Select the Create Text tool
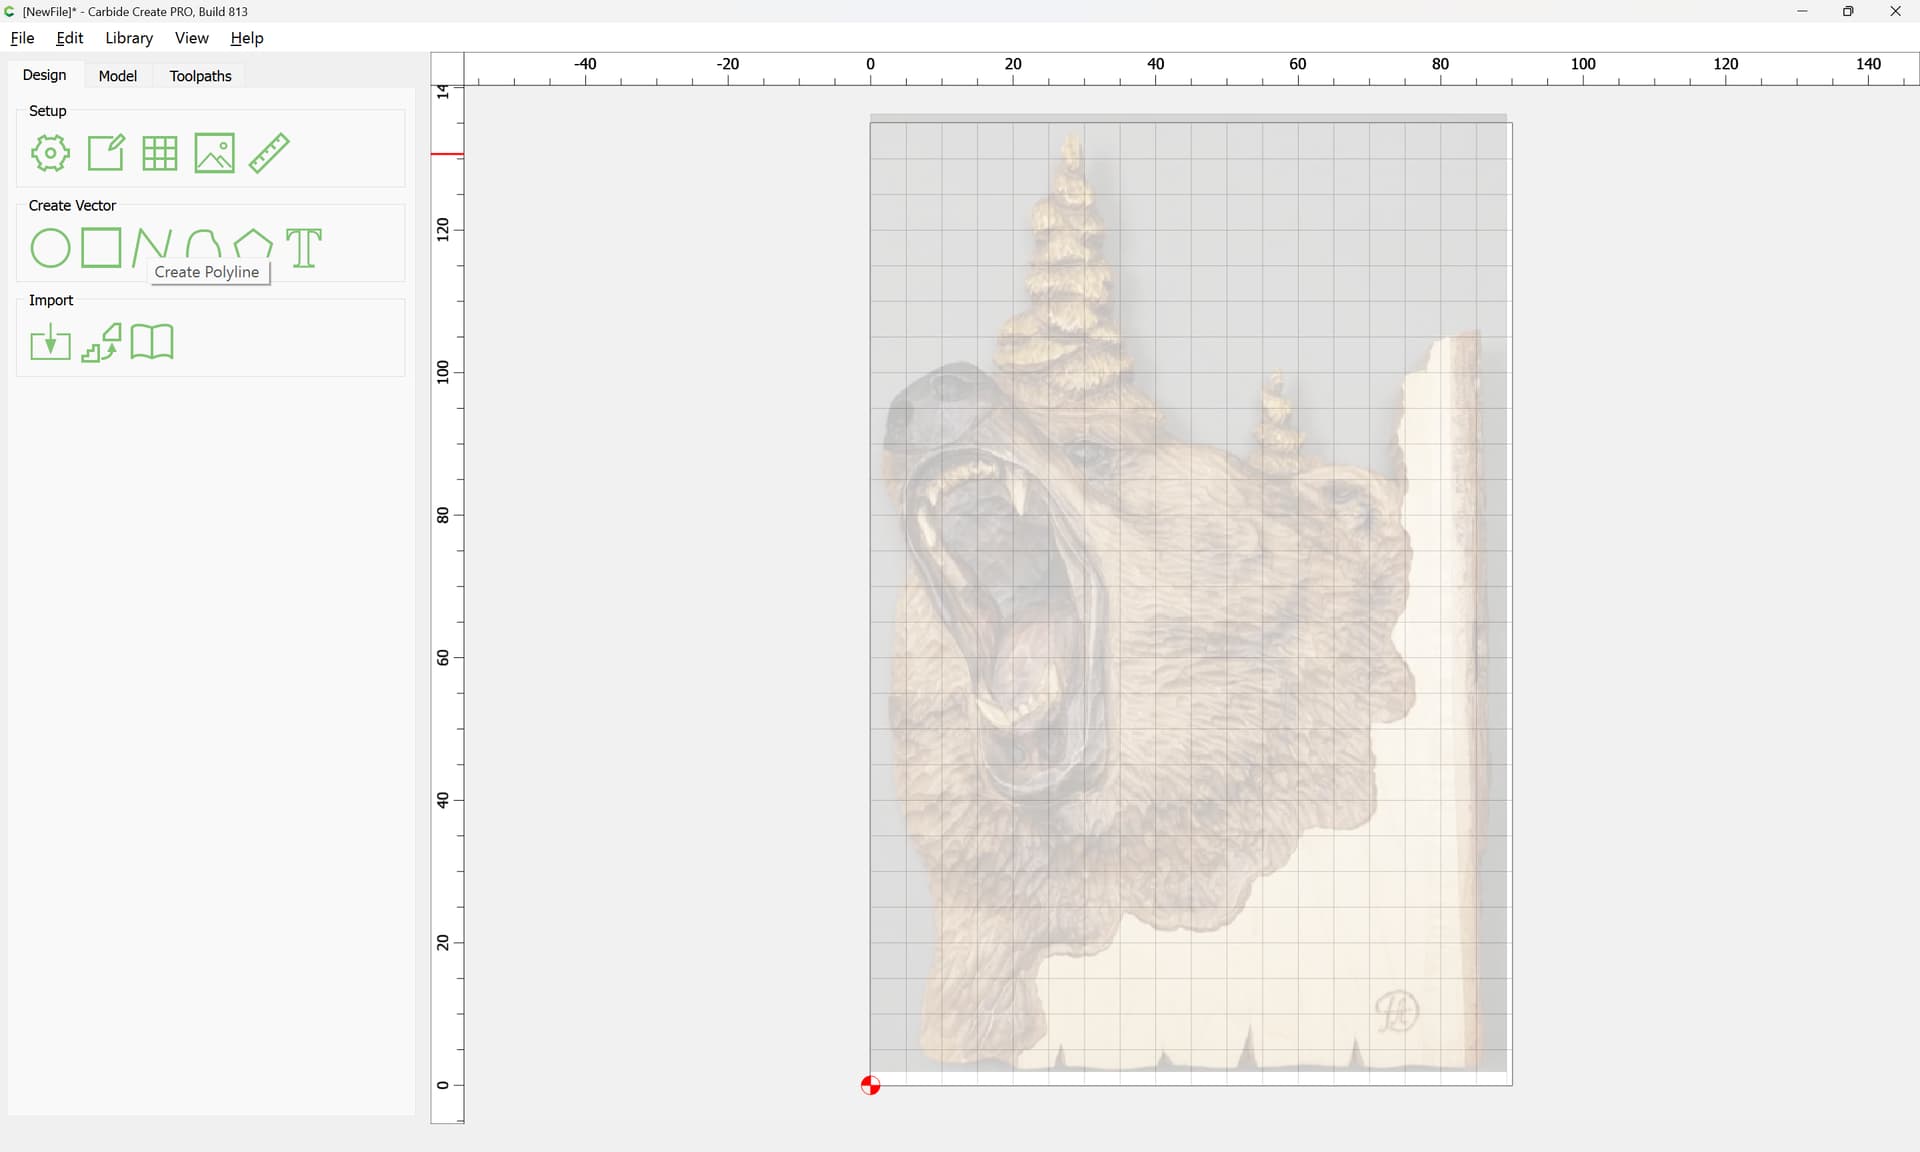The width and height of the screenshot is (1920, 1152). pyautogui.click(x=304, y=248)
